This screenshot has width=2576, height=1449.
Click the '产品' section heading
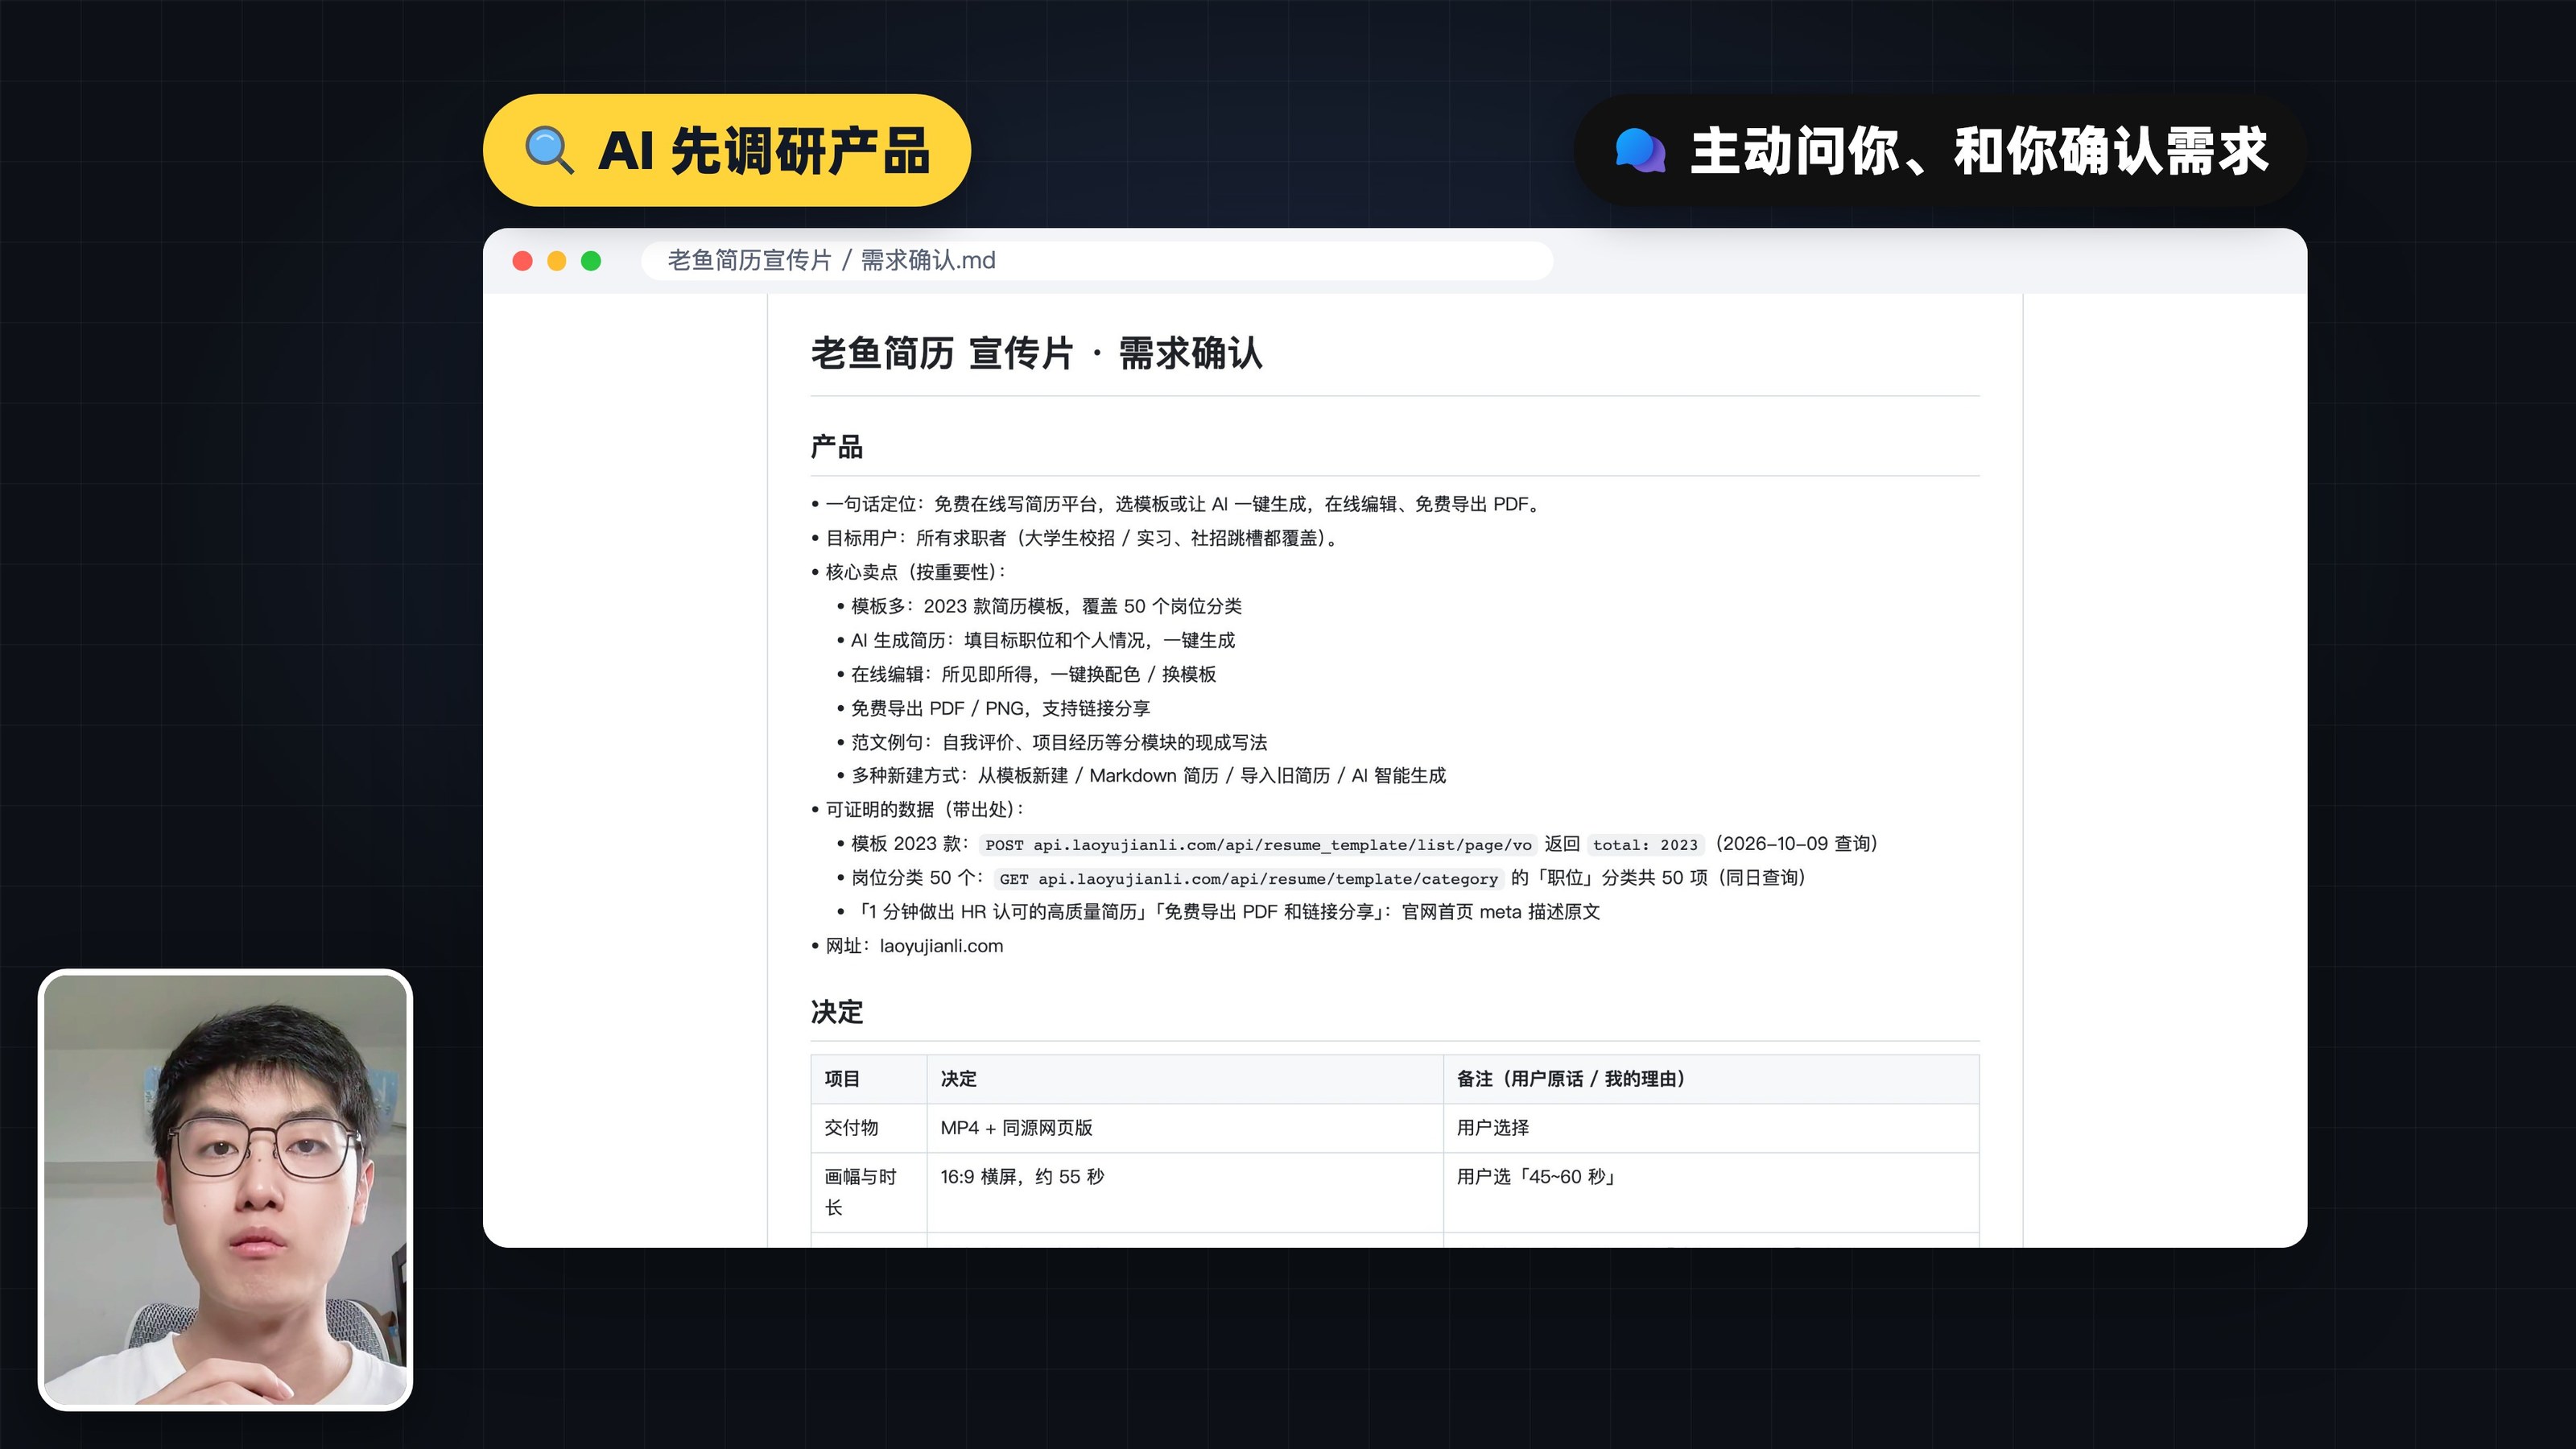coord(837,447)
